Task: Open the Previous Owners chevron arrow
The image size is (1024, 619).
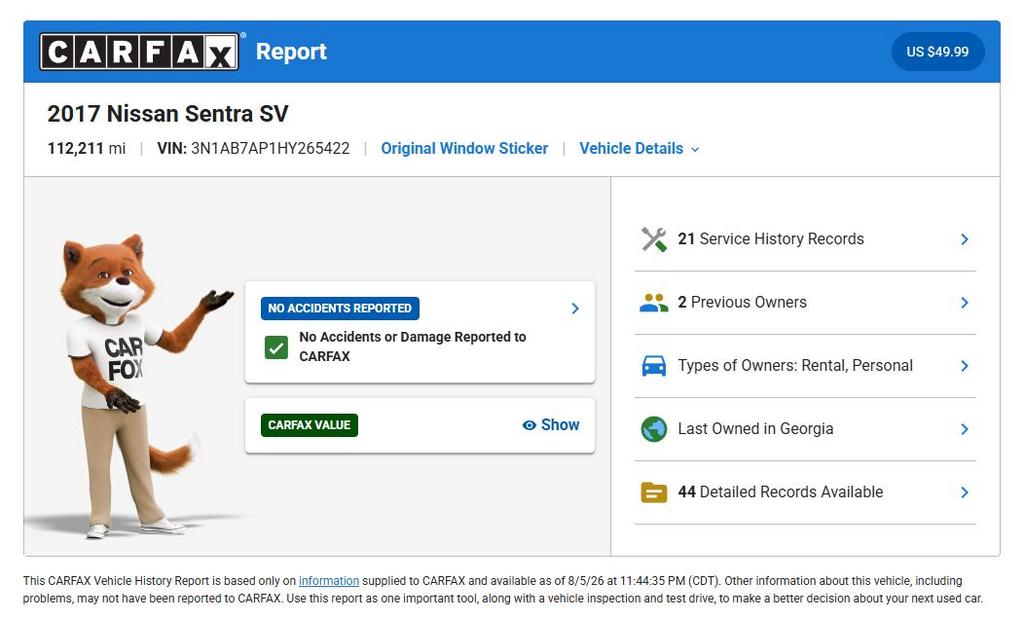Action: click(965, 302)
